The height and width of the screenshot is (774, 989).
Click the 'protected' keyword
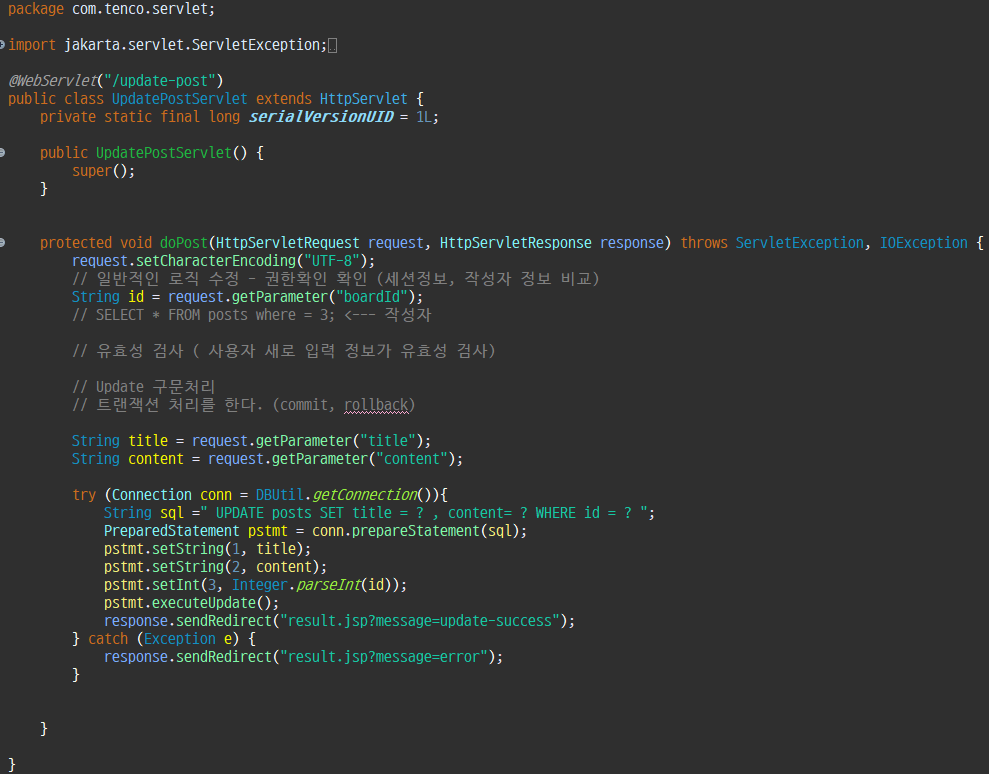pyautogui.click(x=76, y=243)
